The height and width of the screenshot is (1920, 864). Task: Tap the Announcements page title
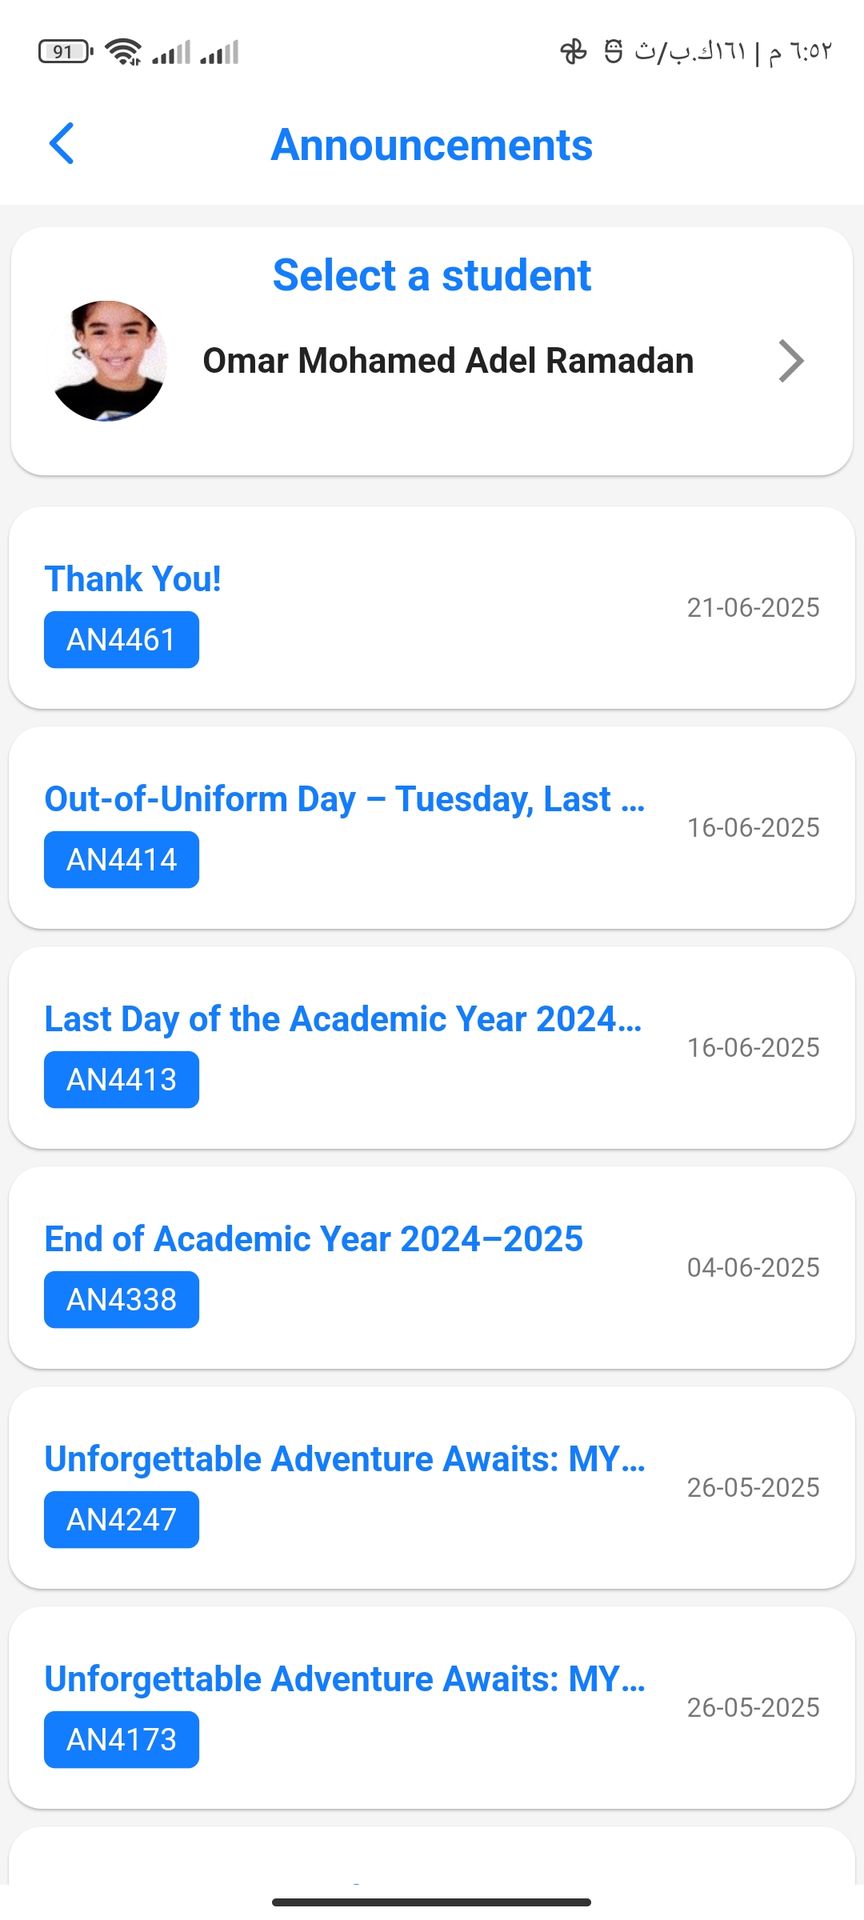(x=432, y=145)
